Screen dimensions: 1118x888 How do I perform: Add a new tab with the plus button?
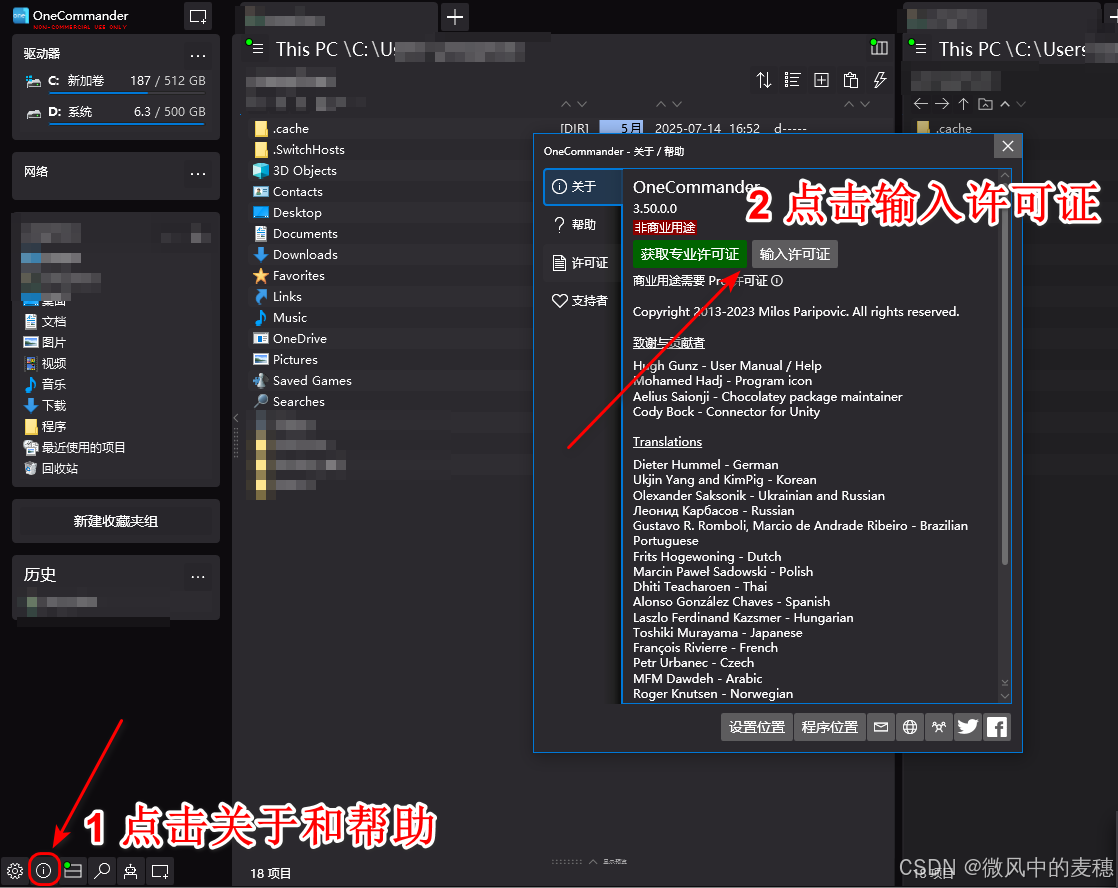coord(455,16)
